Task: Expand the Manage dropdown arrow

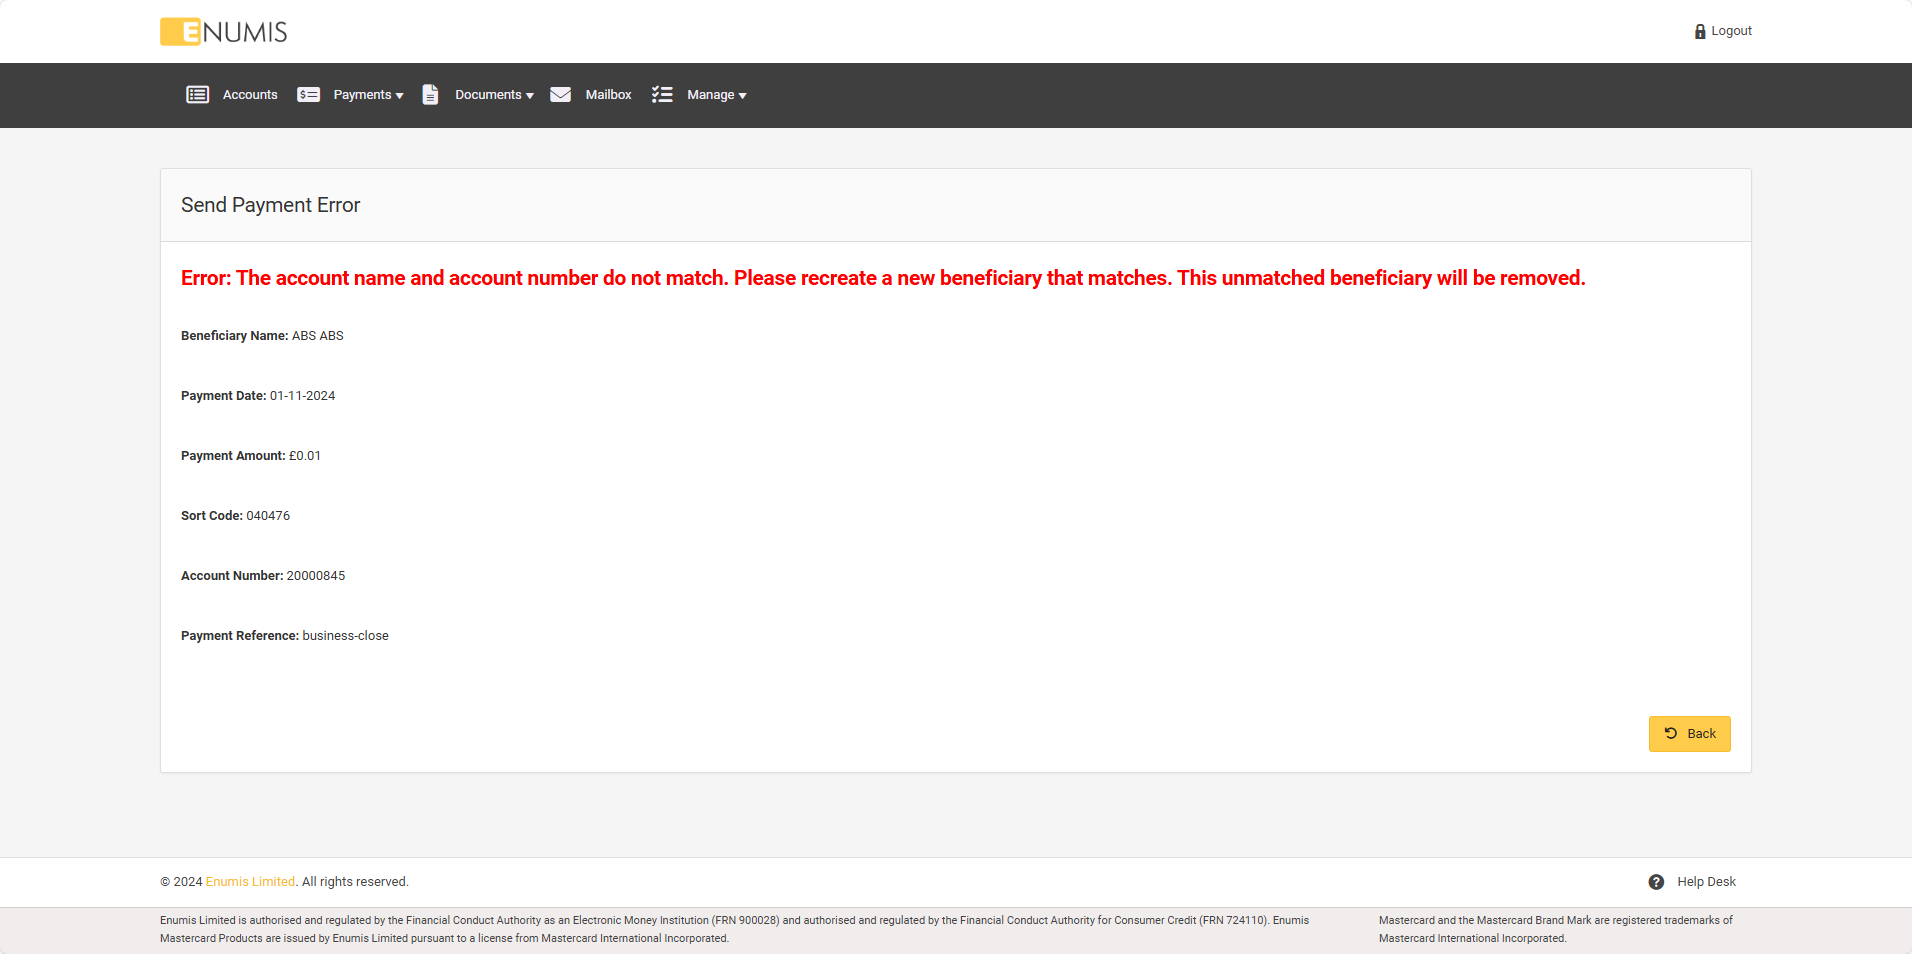Action: tap(743, 96)
